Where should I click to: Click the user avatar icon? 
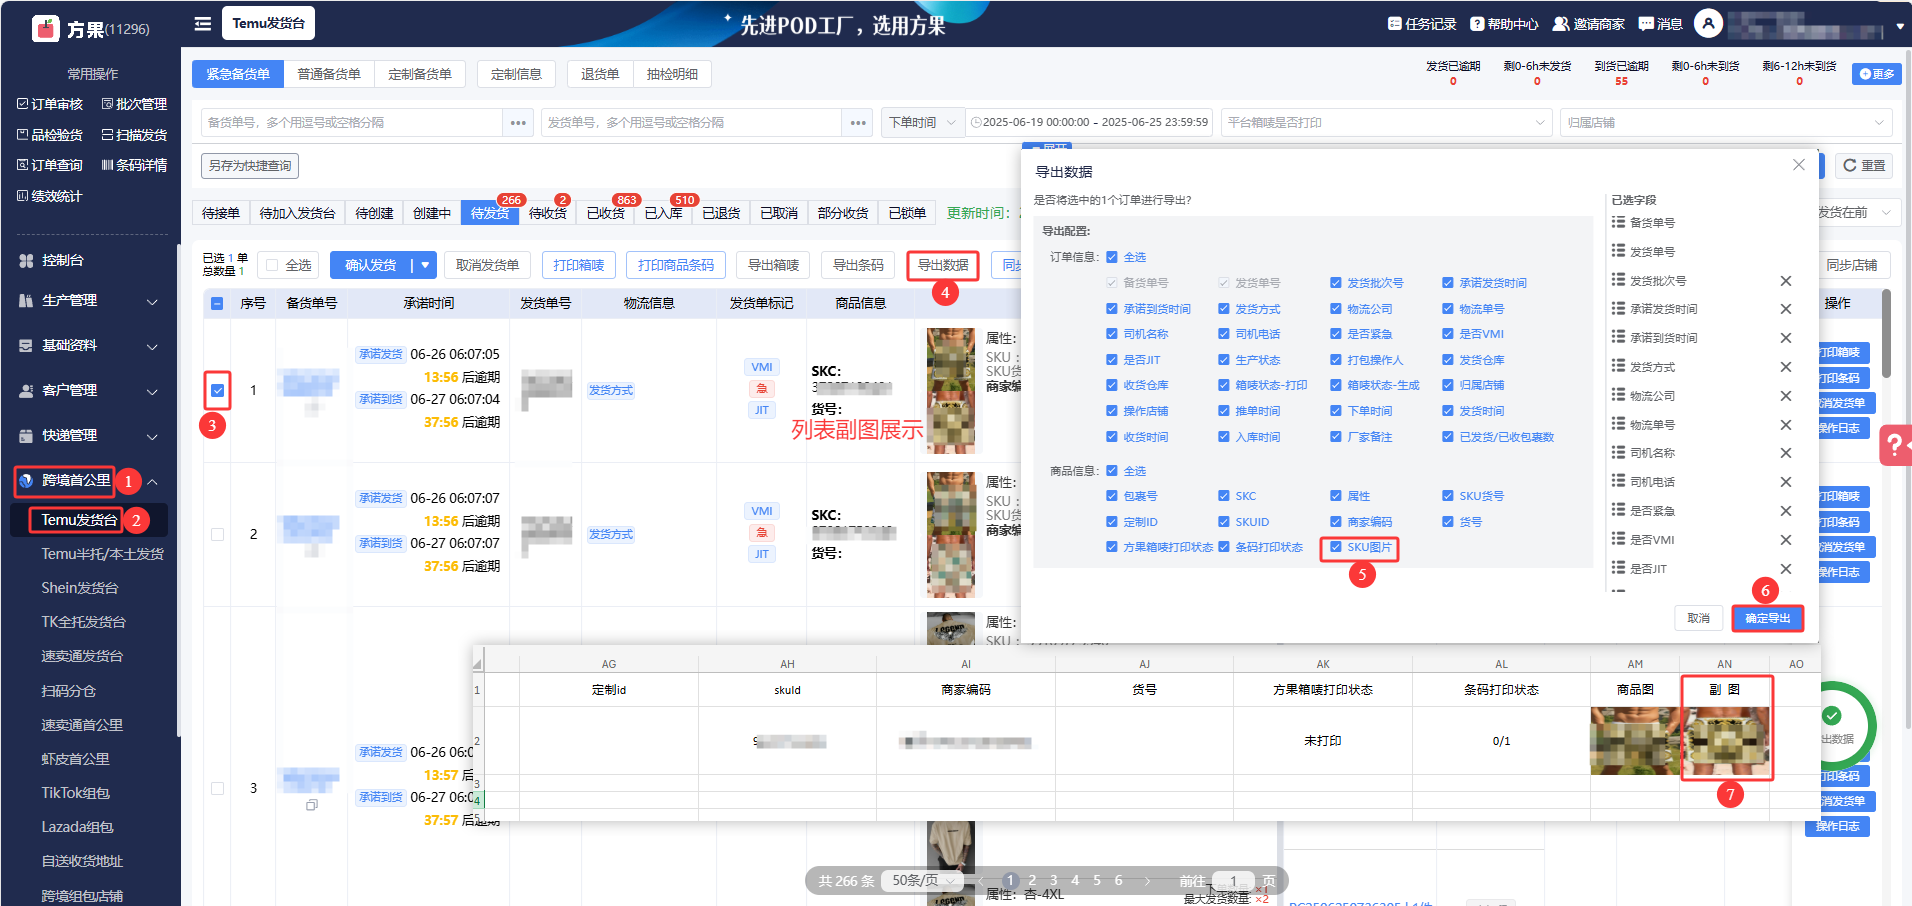point(1708,24)
